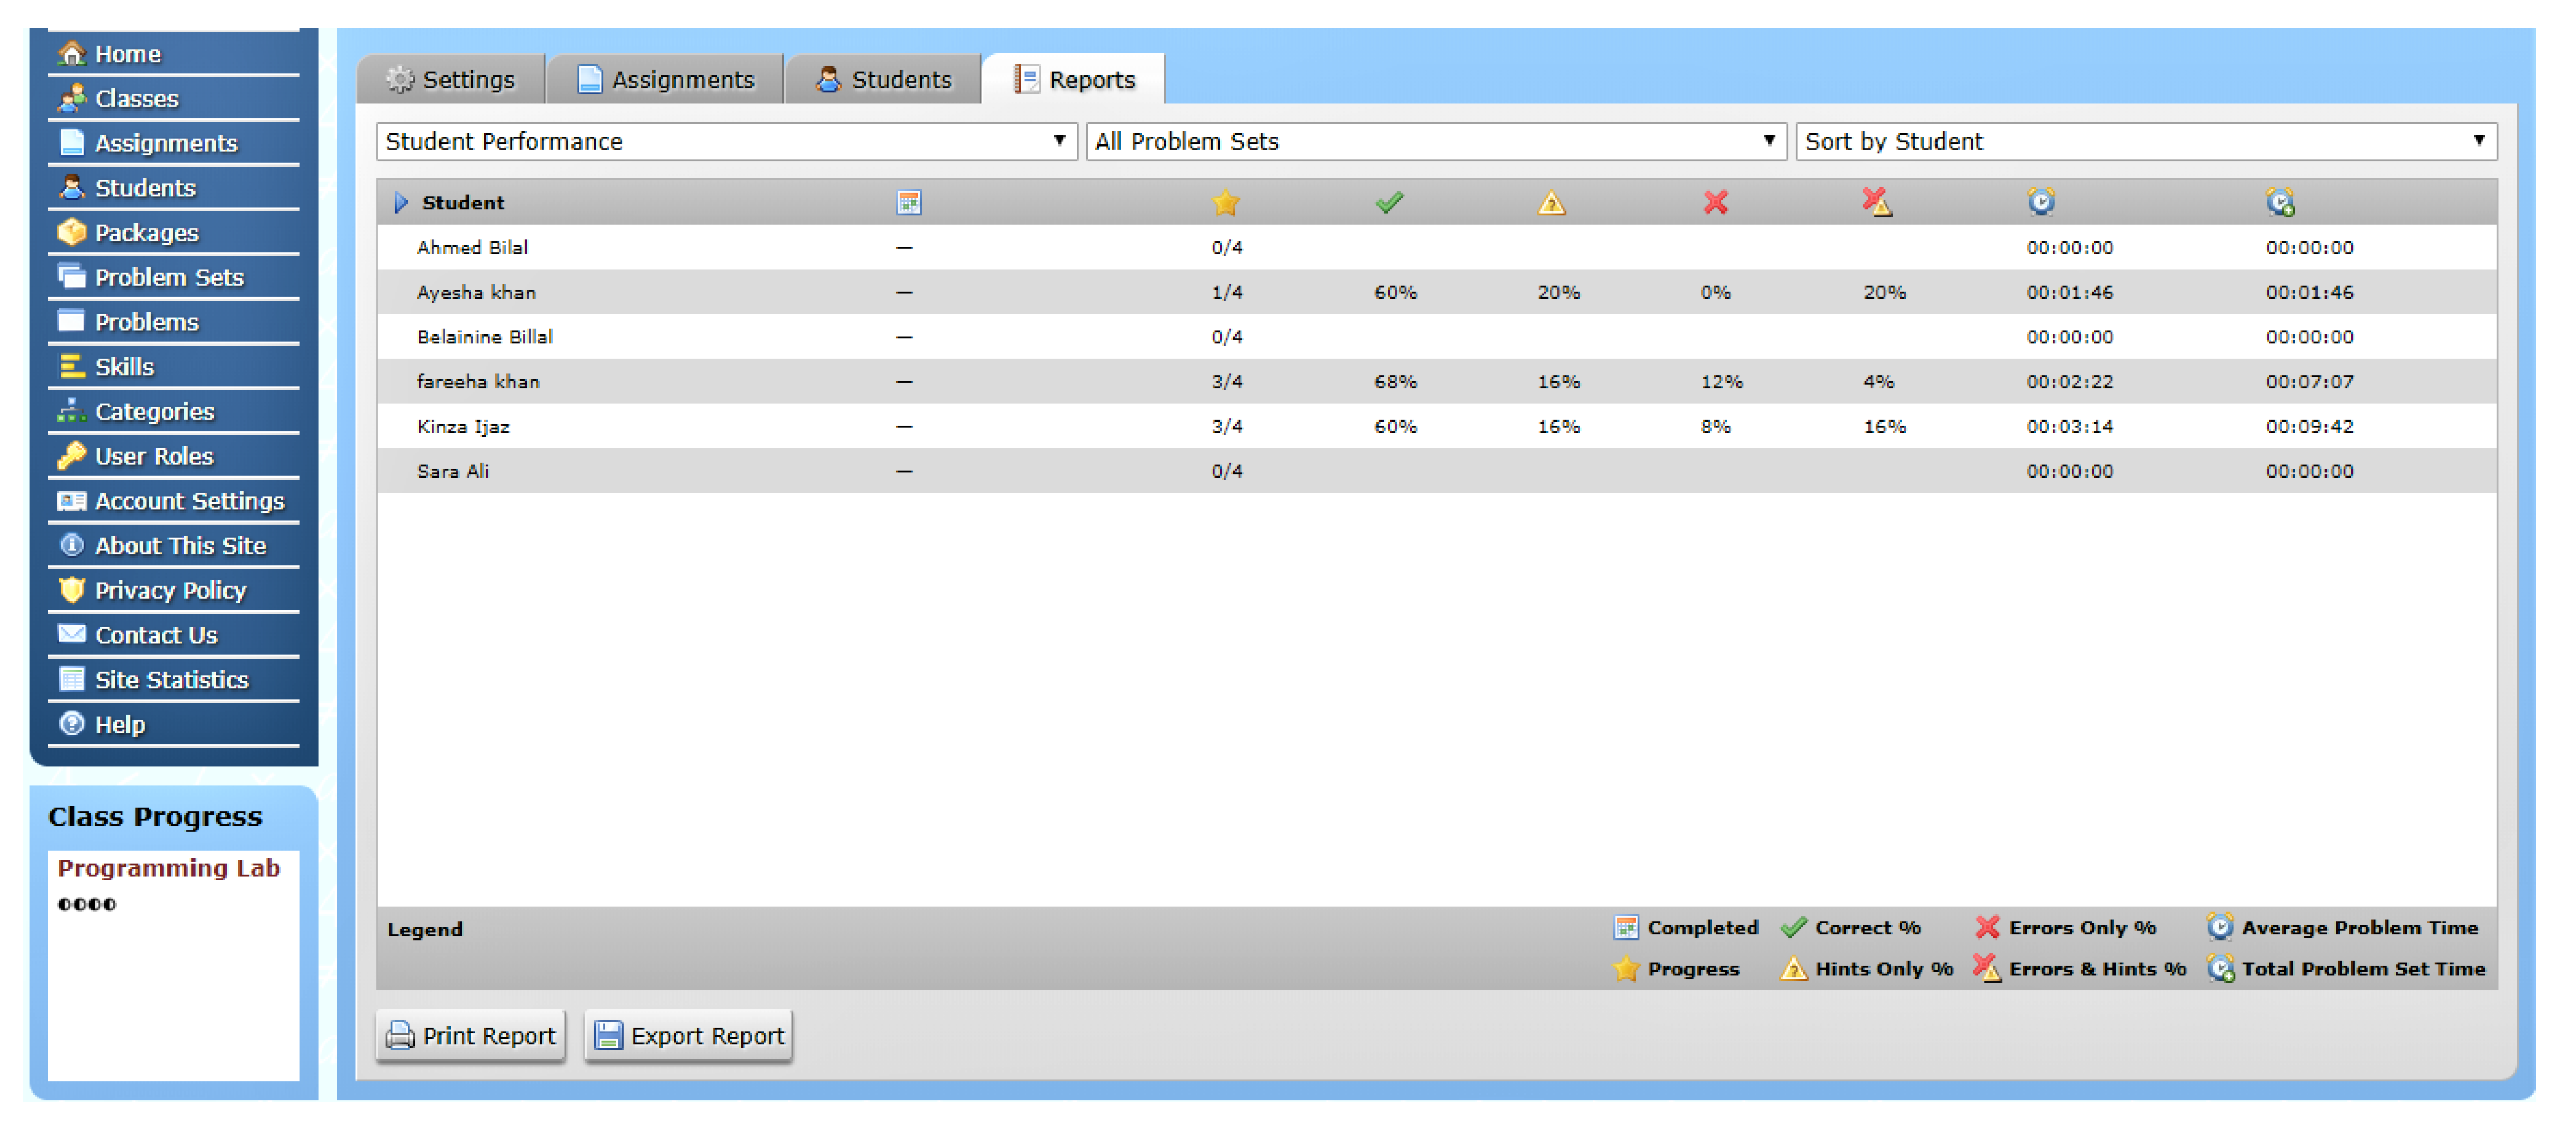Click the Errors & Hints column header icon

tap(1877, 203)
